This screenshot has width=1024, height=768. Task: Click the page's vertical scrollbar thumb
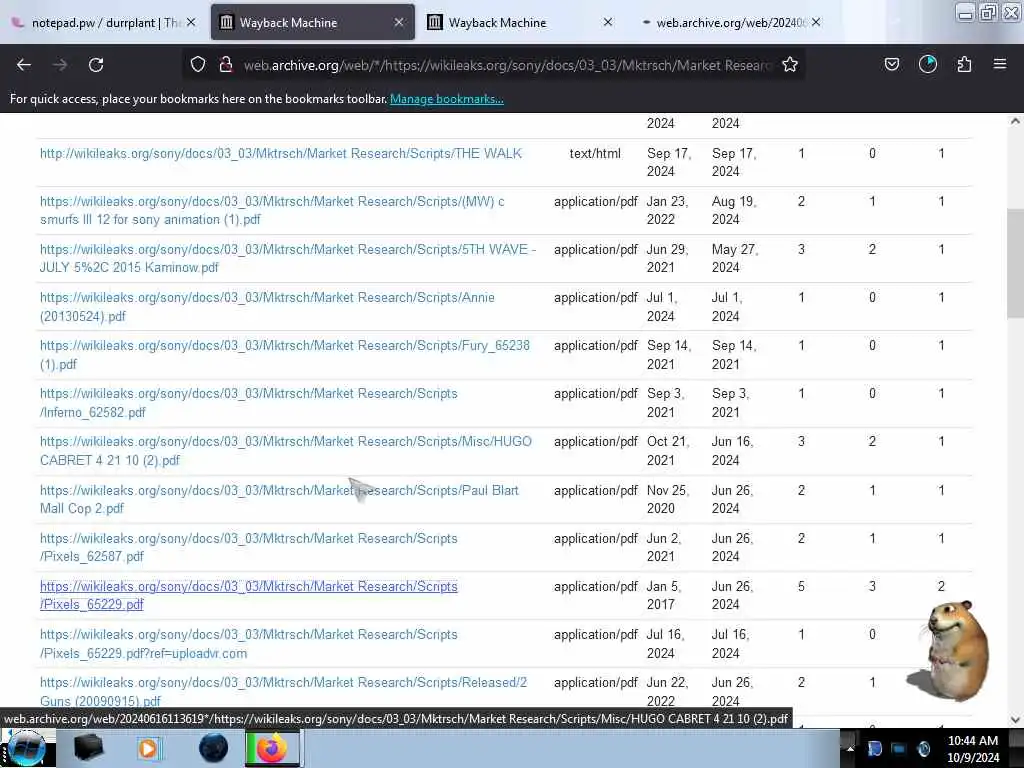[1015, 263]
